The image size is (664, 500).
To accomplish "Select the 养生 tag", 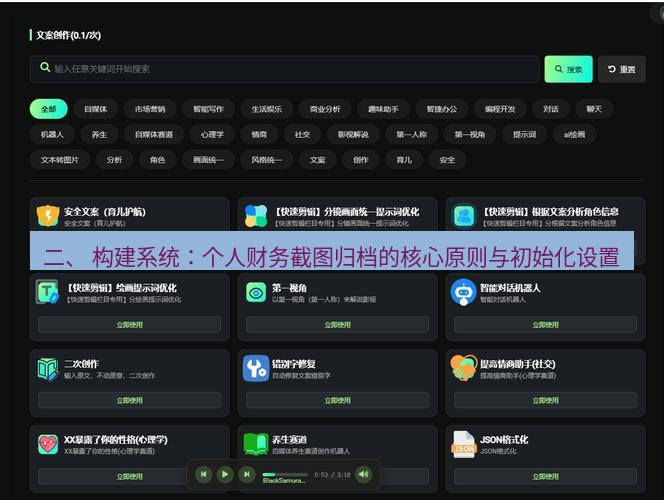I will [100, 134].
